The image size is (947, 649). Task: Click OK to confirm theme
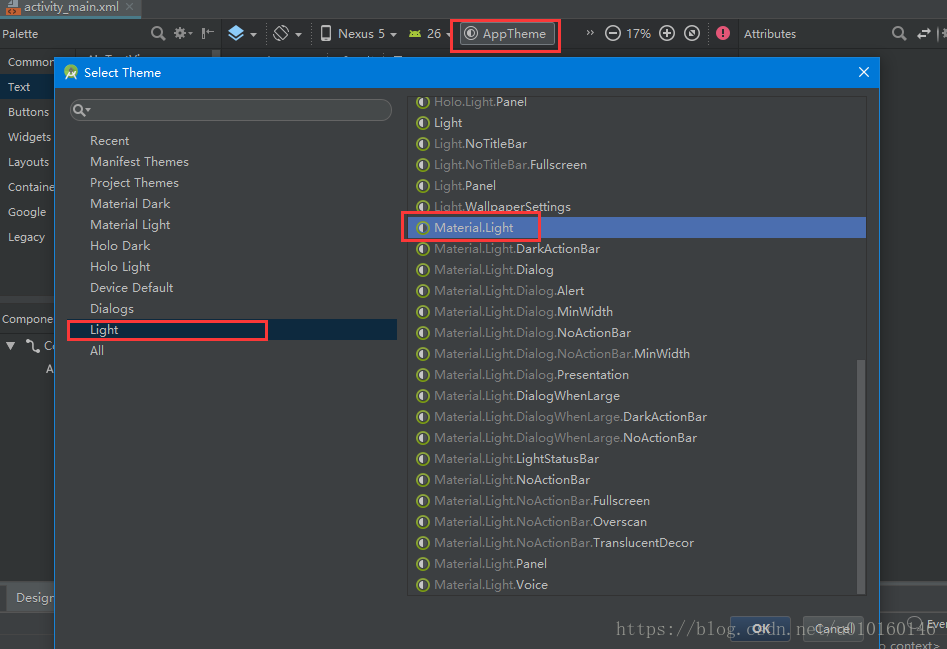tap(760, 628)
